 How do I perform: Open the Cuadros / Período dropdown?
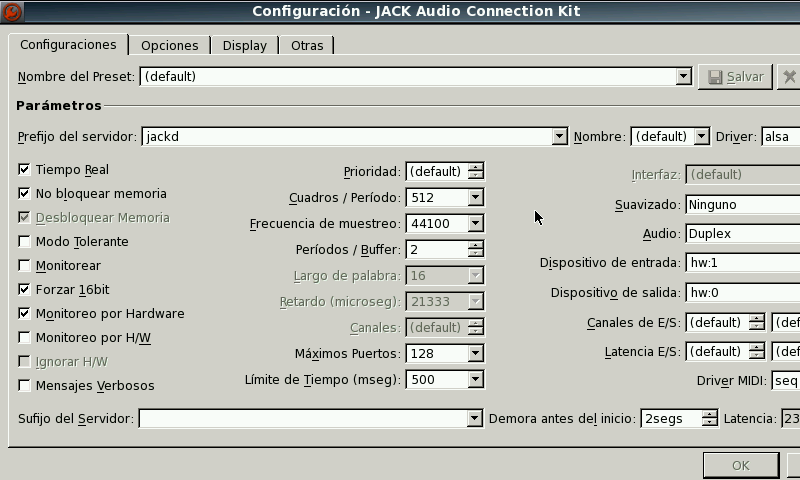pyautogui.click(x=476, y=197)
